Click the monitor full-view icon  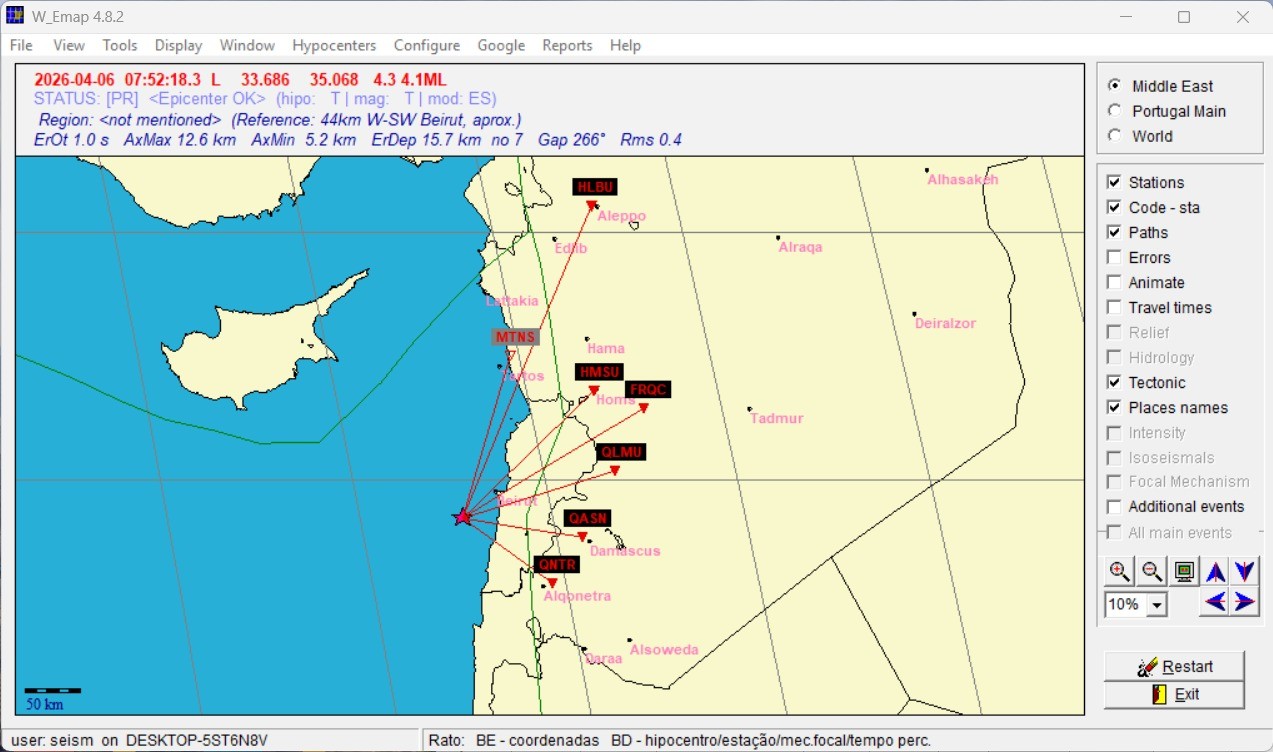1184,572
